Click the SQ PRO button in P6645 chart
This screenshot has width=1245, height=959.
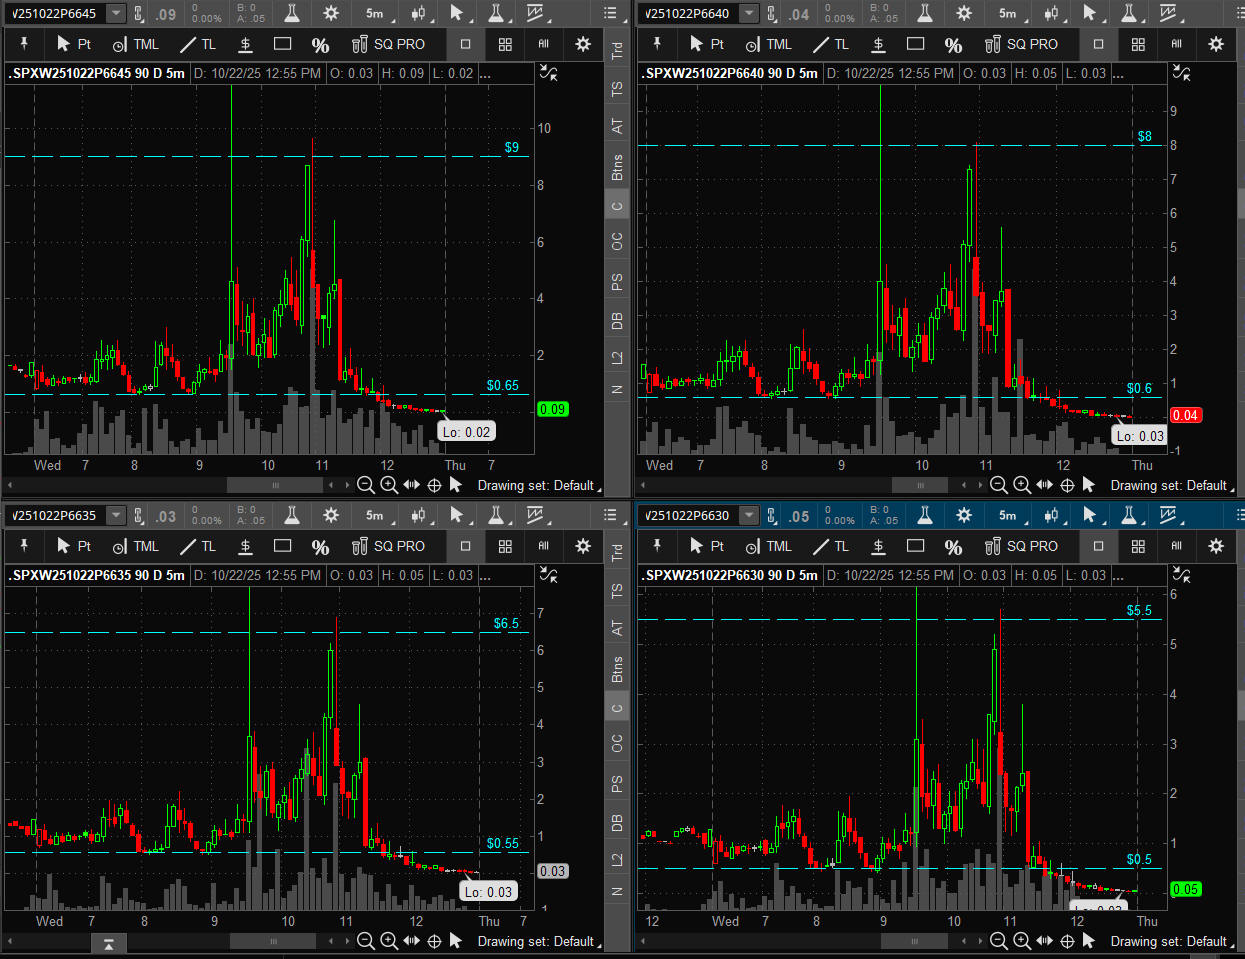point(388,44)
